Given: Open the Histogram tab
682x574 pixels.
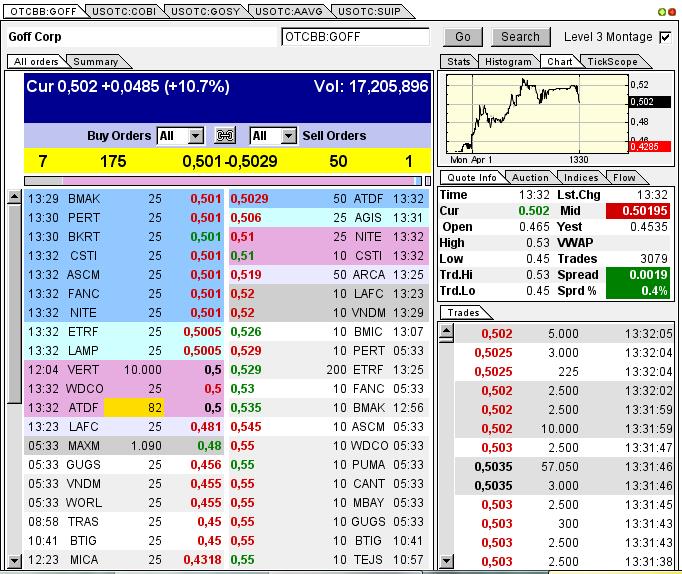Looking at the screenshot, I should [x=508, y=62].
